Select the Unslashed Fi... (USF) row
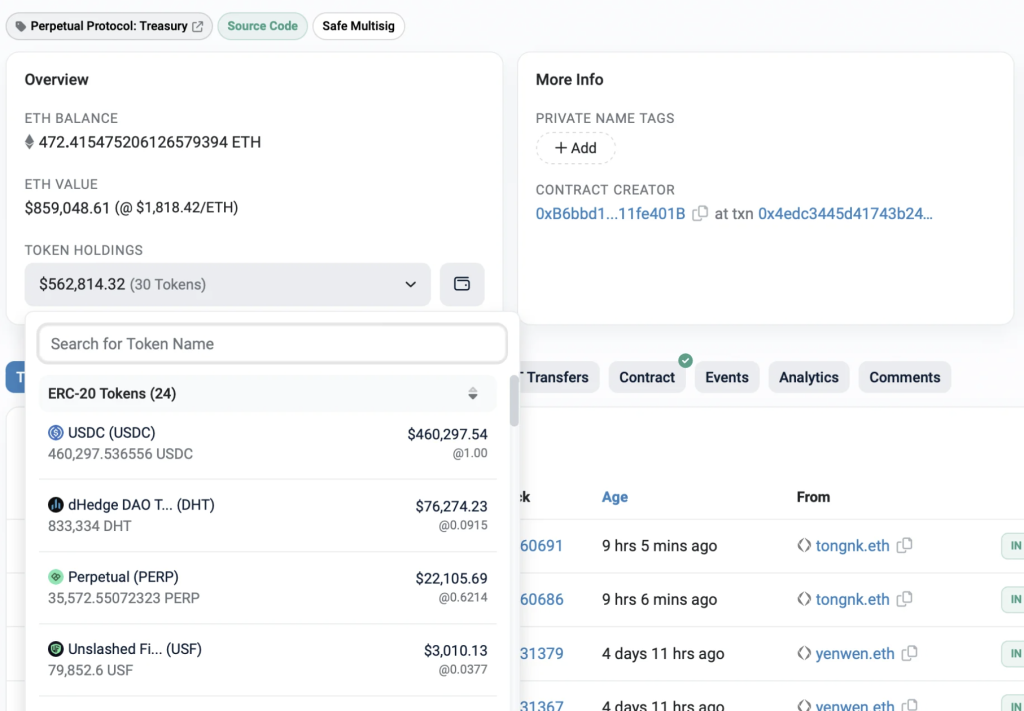Viewport: 1024px width, 711px height. tap(267, 659)
